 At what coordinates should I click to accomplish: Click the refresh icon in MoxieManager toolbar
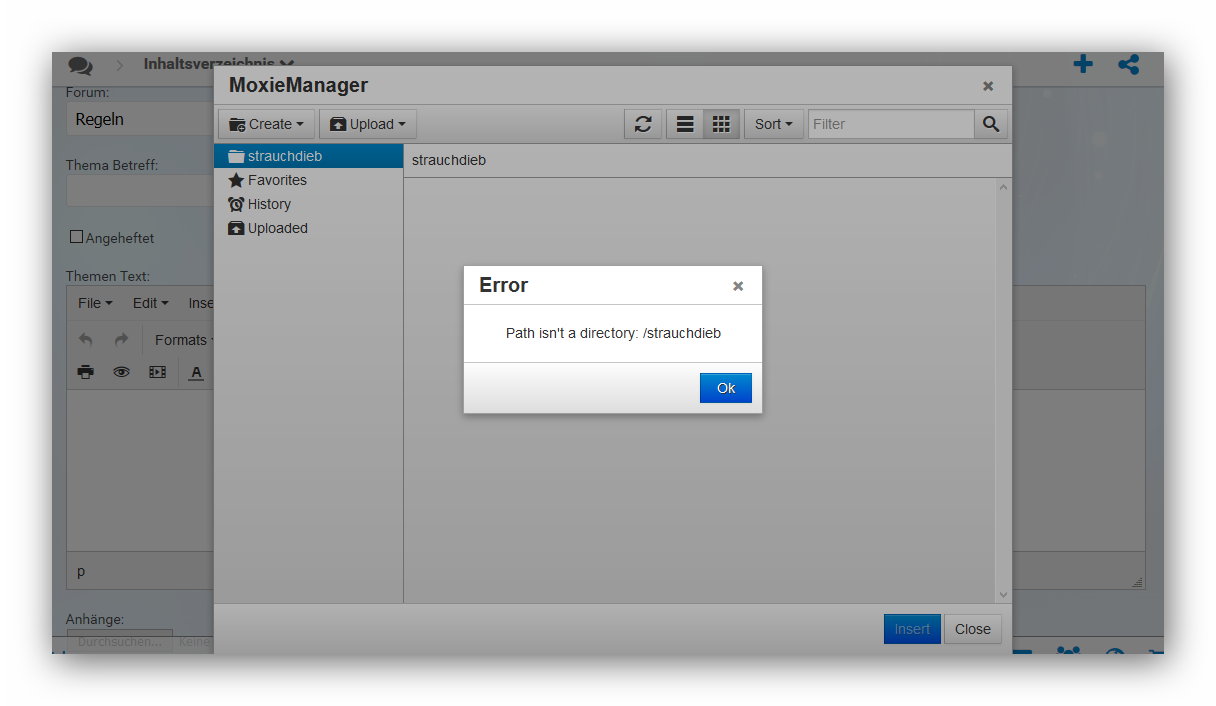tap(643, 124)
